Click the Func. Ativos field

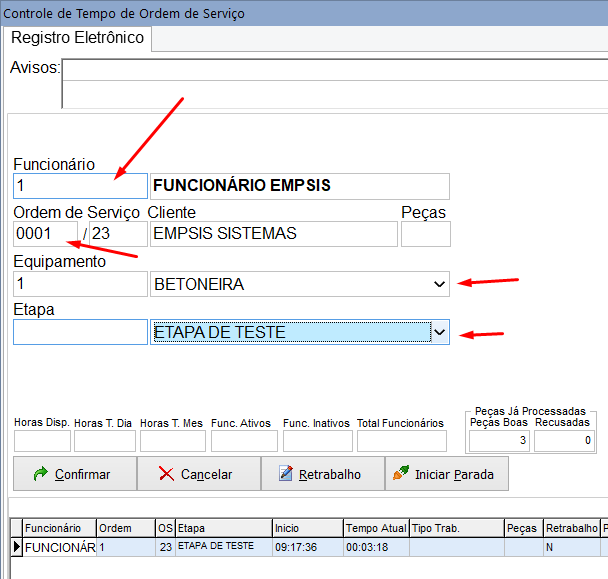coord(244,441)
